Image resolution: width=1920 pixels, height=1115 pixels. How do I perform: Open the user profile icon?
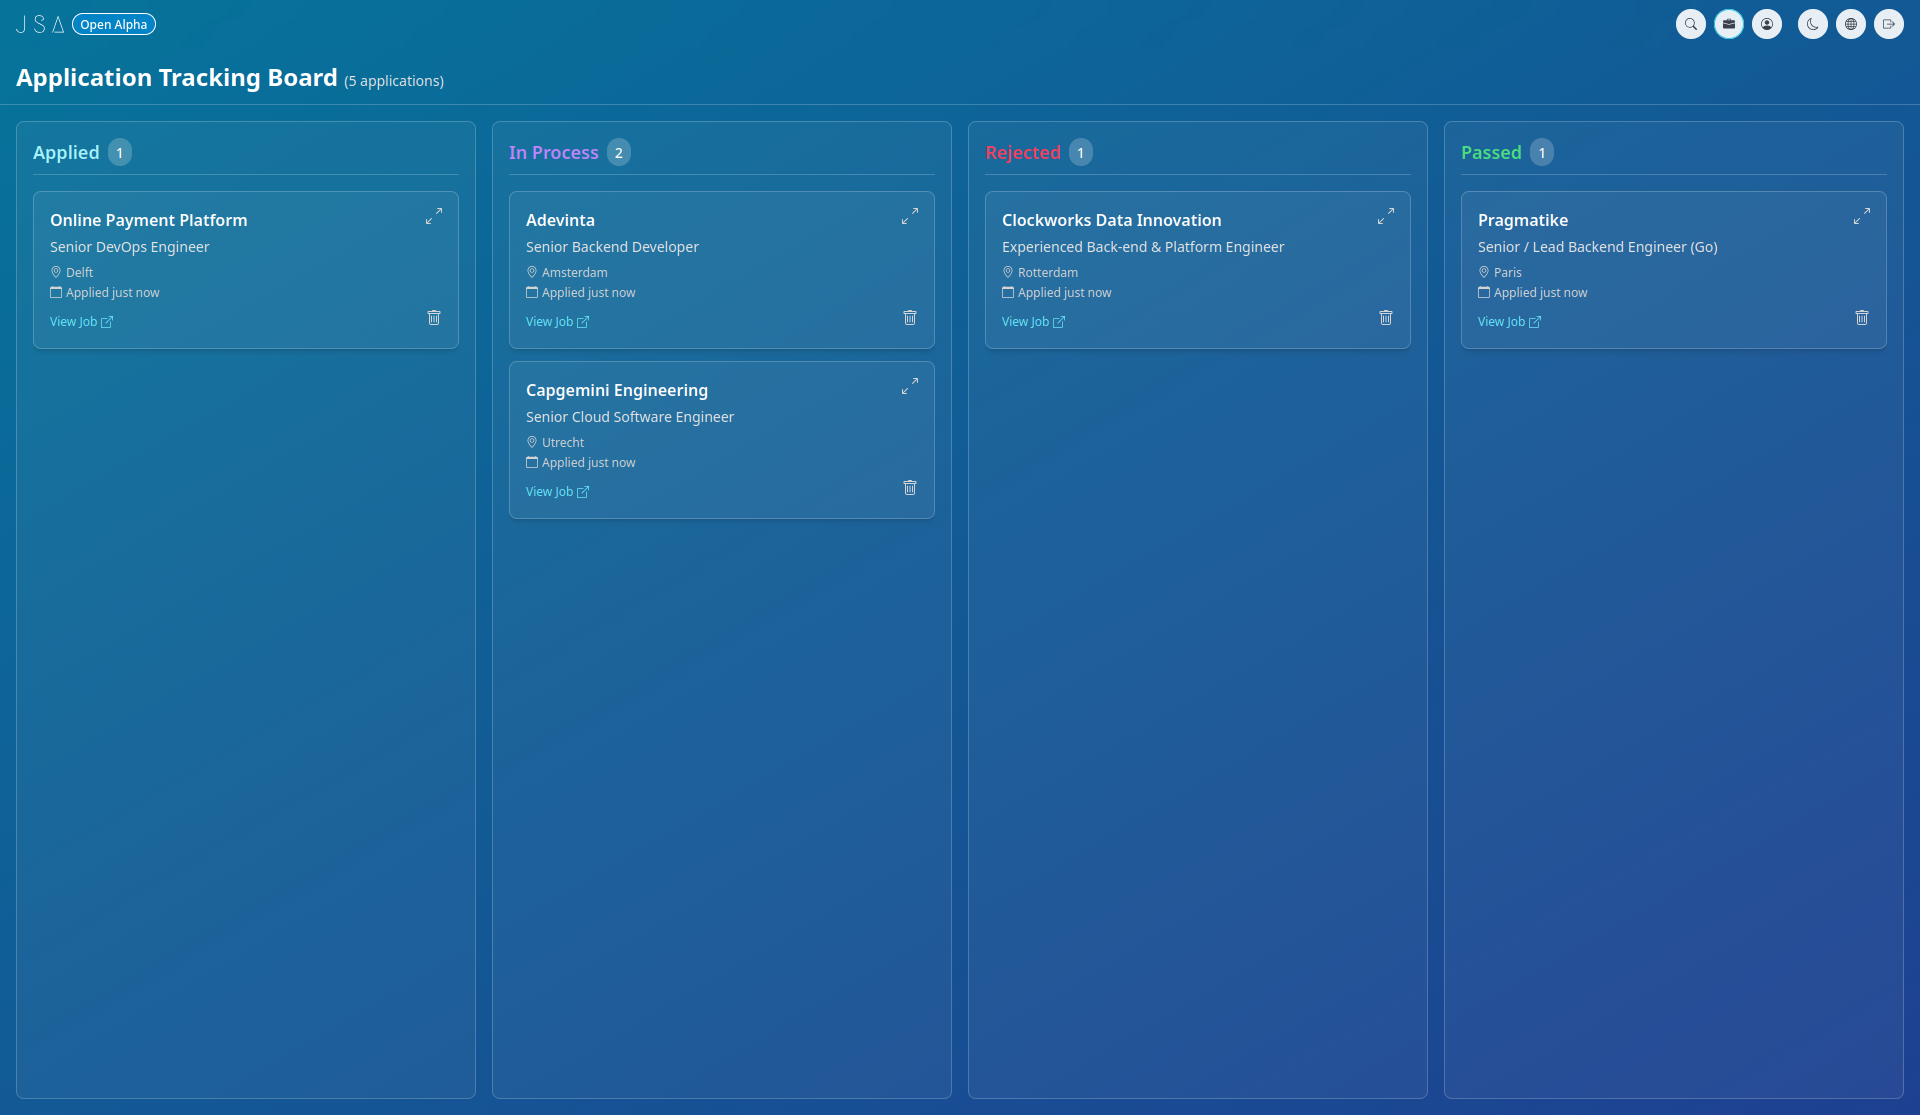(x=1767, y=23)
